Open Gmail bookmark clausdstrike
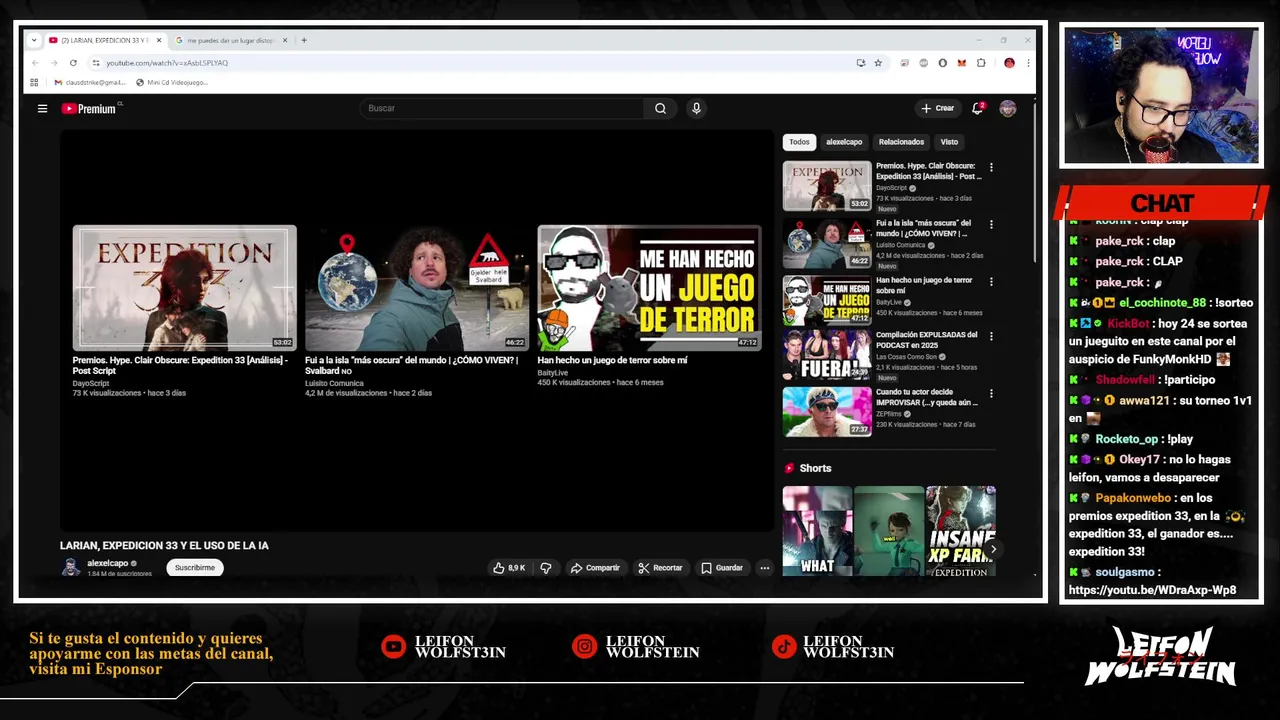The image size is (1280, 720). tap(90, 82)
